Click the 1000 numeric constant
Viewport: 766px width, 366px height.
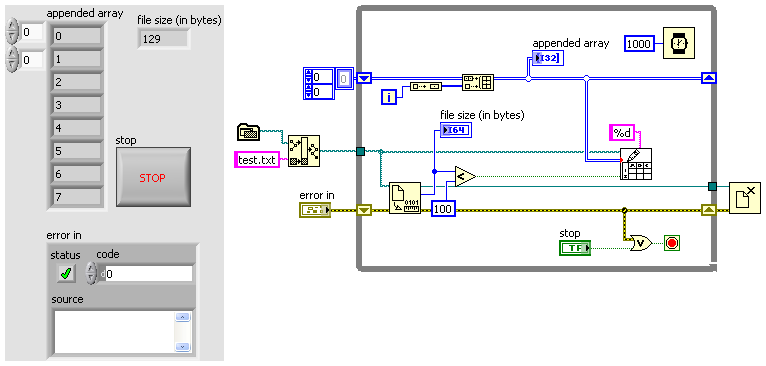pyautogui.click(x=638, y=44)
